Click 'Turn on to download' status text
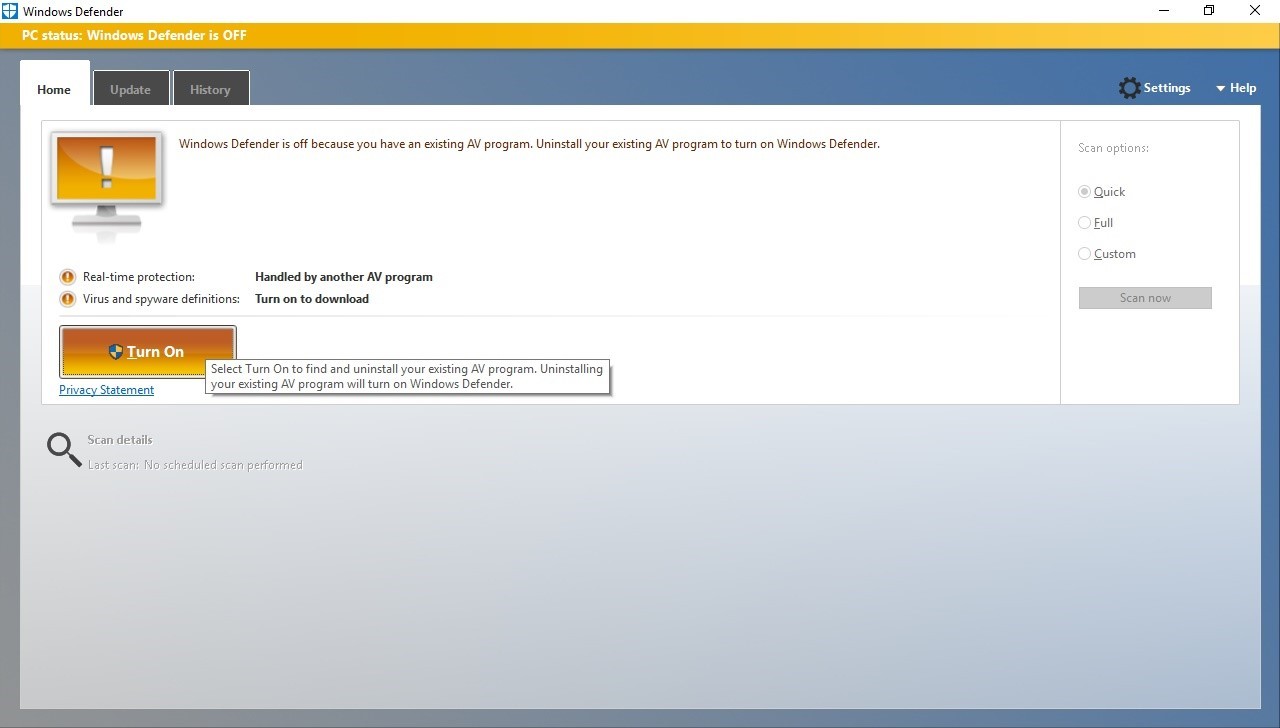Image resolution: width=1280 pixels, height=728 pixels. (x=312, y=299)
